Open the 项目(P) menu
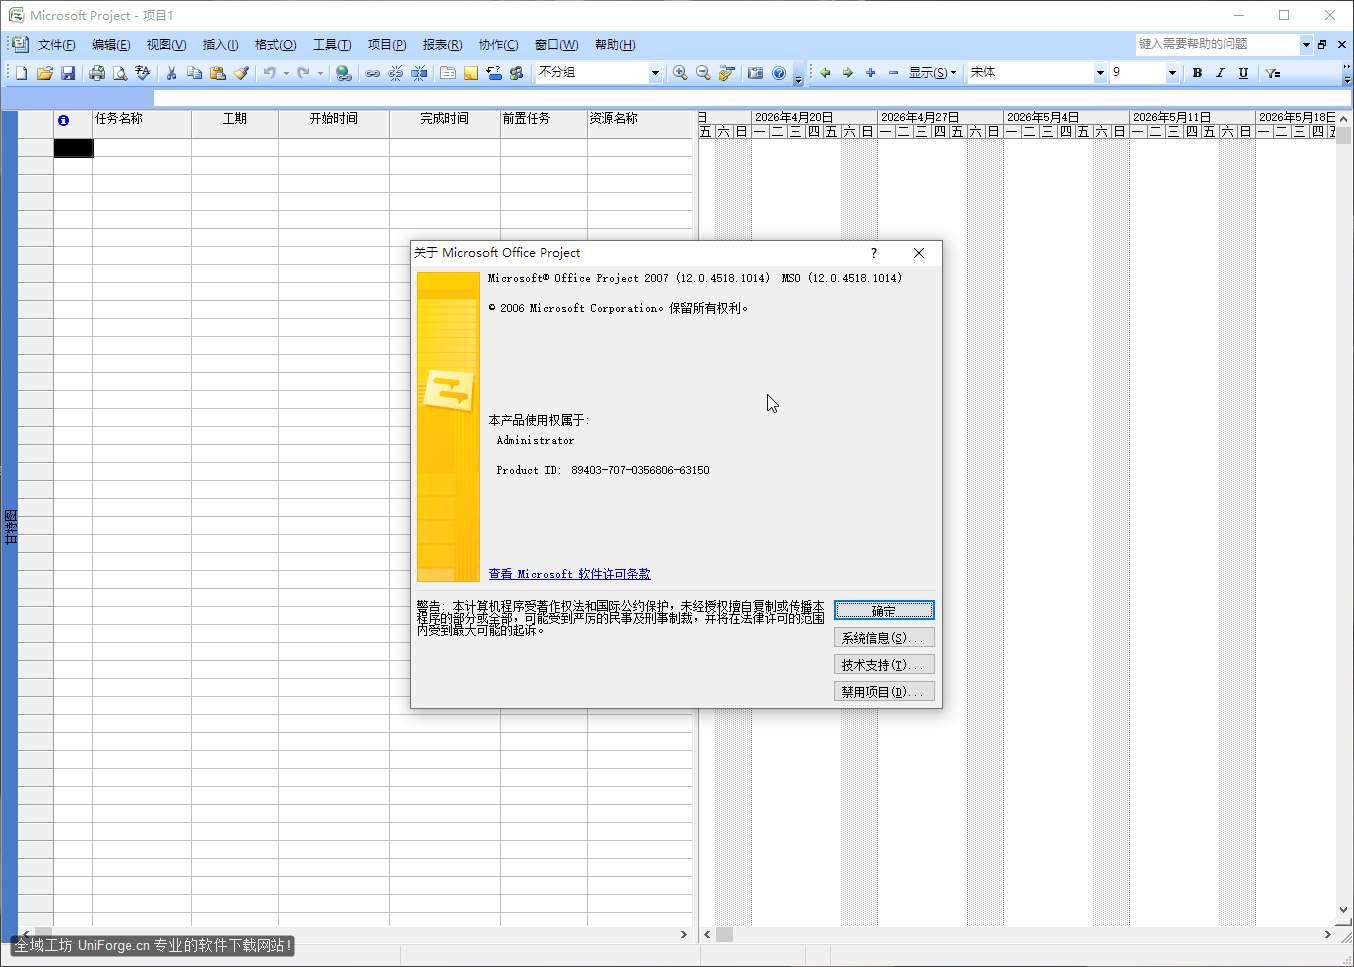1354x967 pixels. click(x=386, y=44)
